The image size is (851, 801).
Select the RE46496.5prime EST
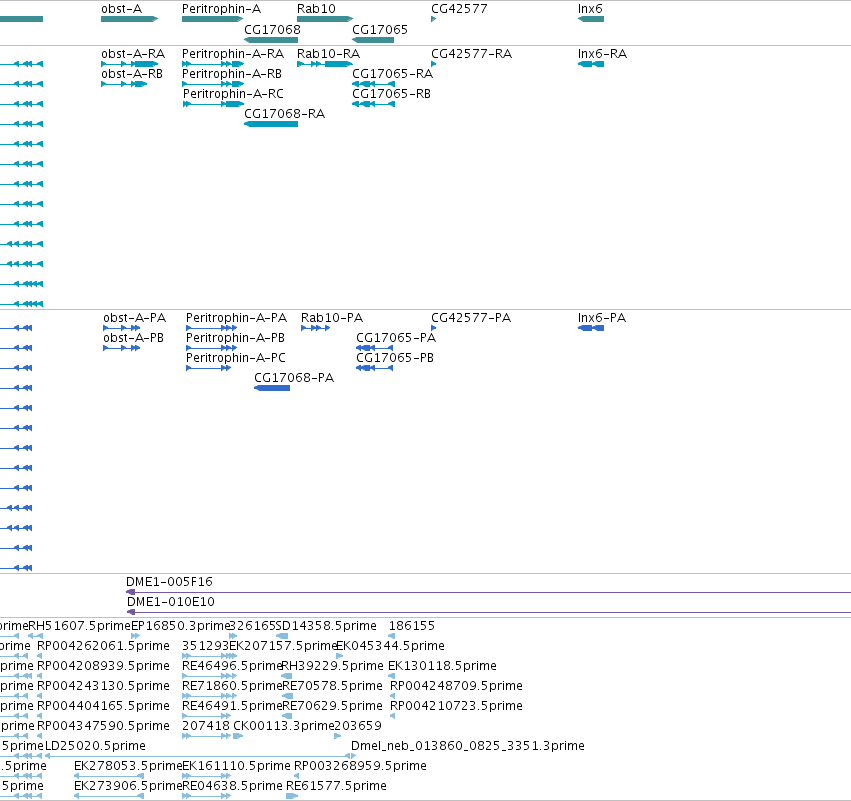coord(209,676)
